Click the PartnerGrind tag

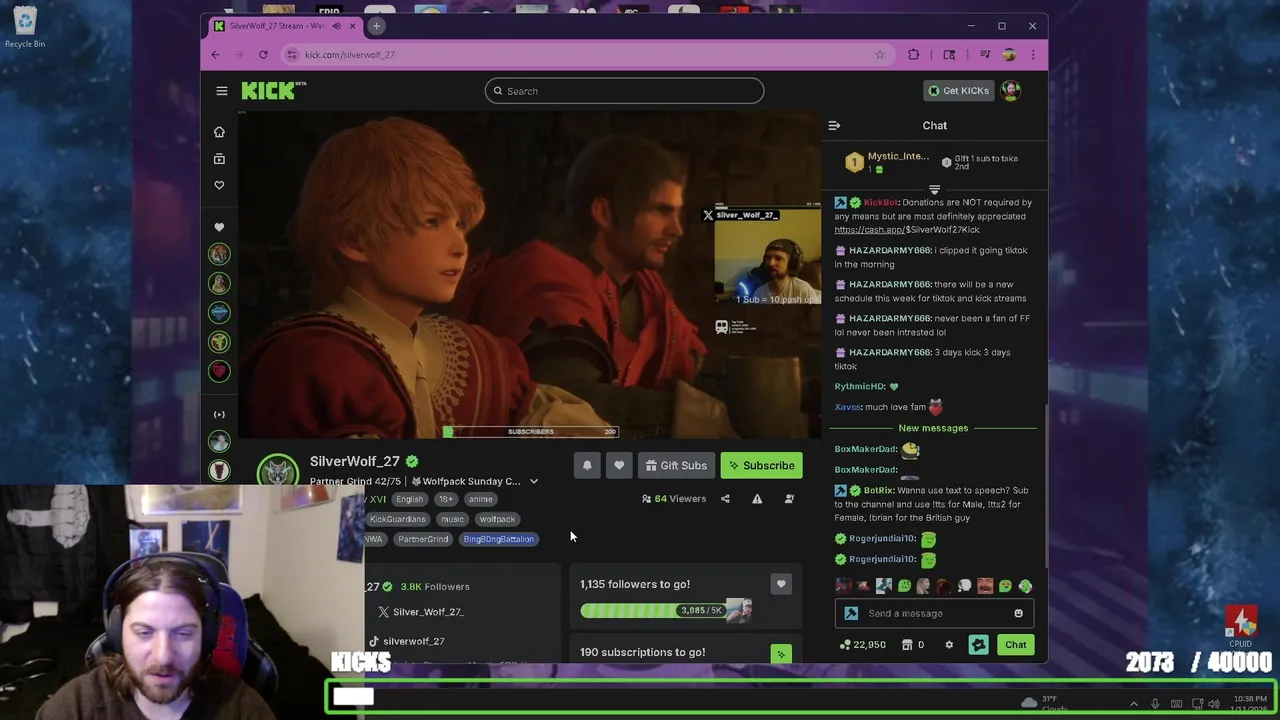(423, 539)
